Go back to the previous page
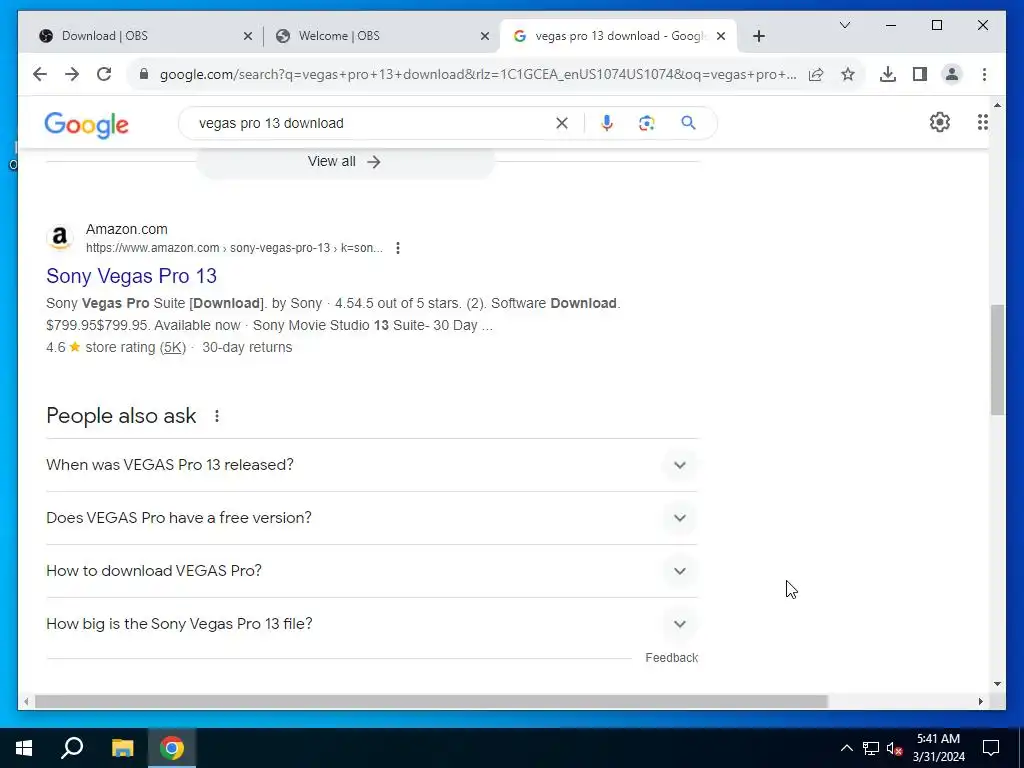Screen dimensions: 1024x768 tap(40, 74)
